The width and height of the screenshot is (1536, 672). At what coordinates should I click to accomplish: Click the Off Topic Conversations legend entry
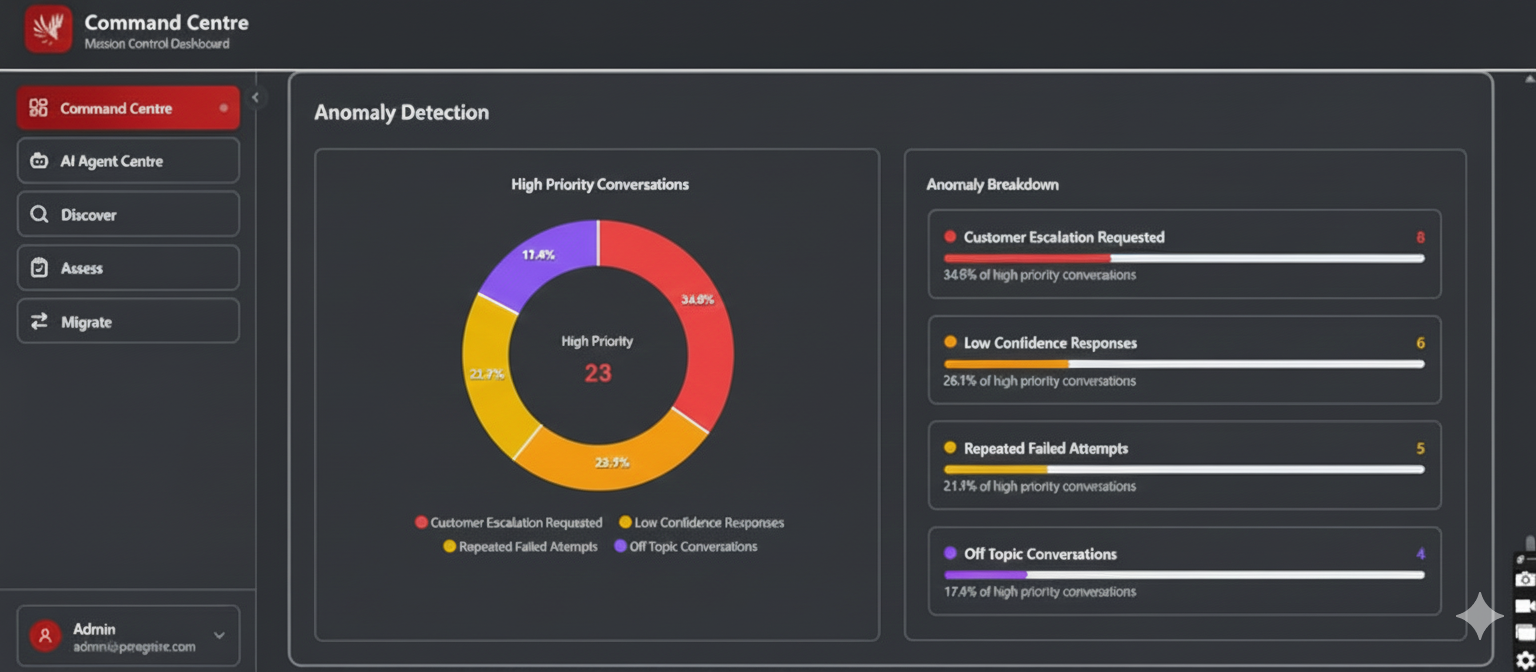point(694,547)
